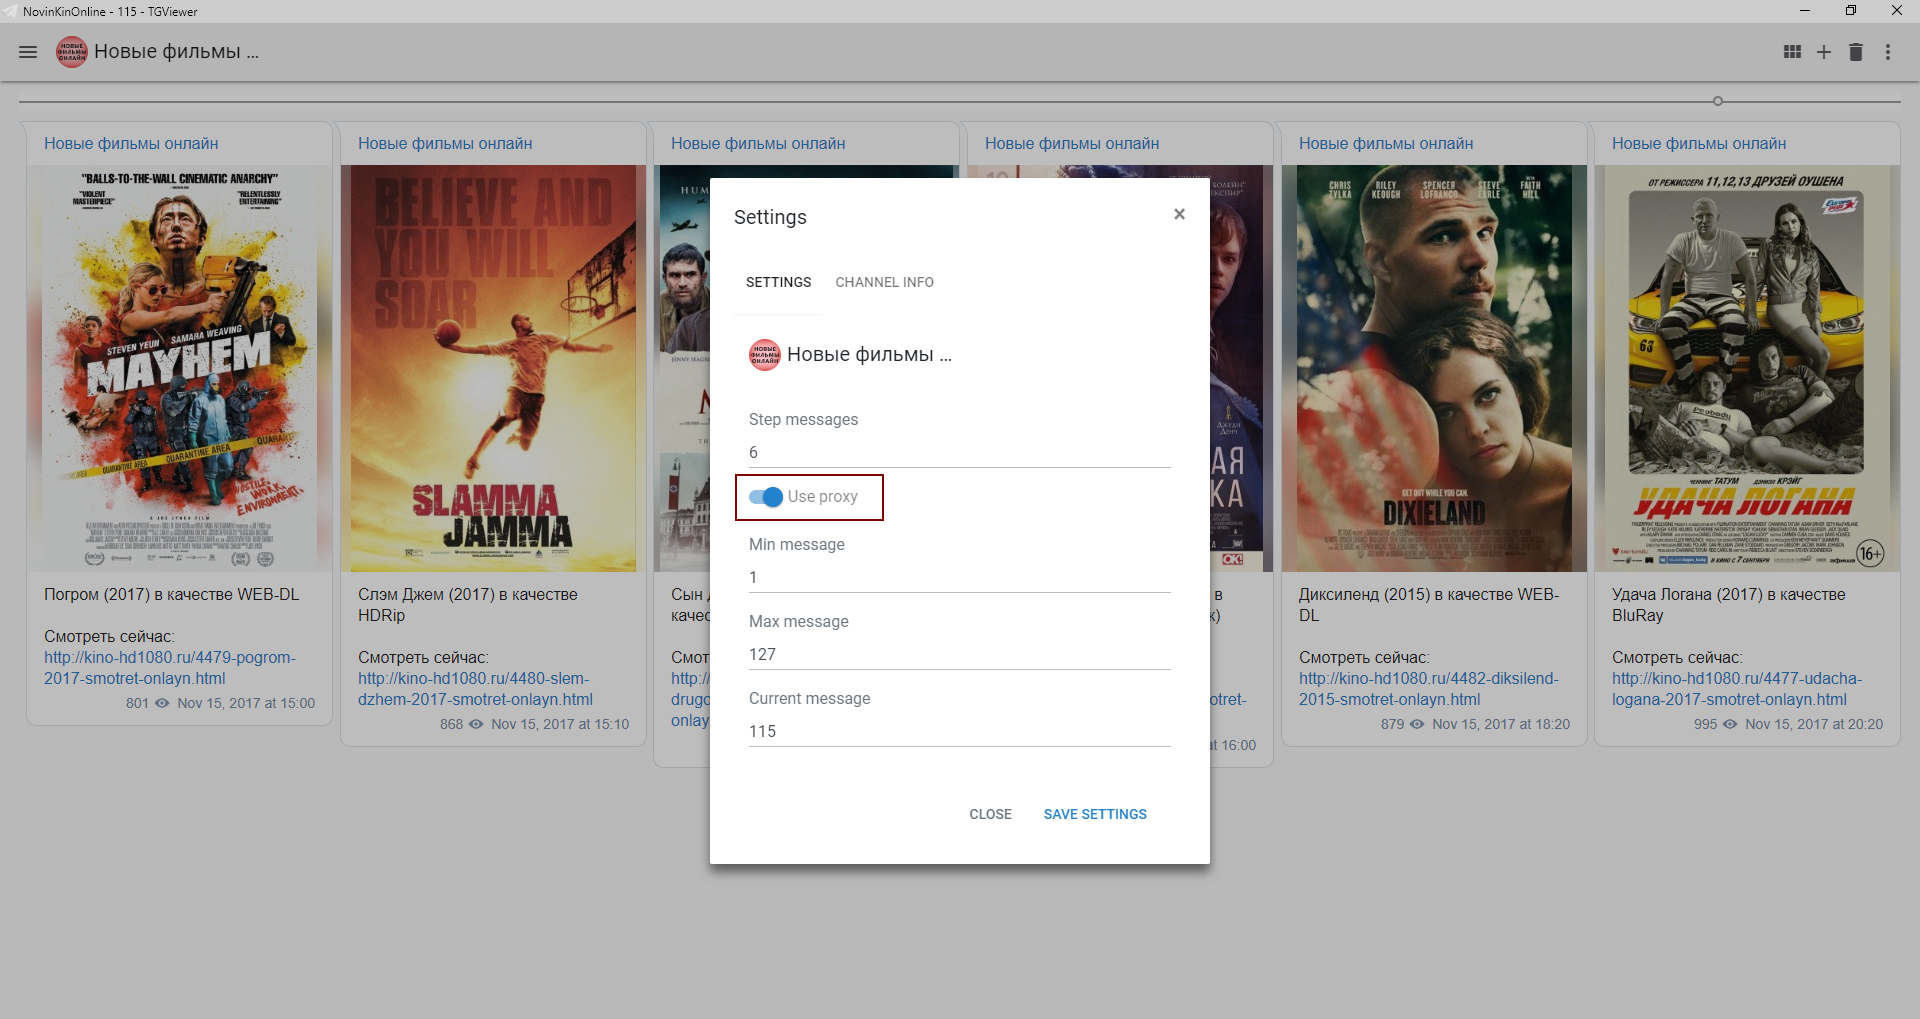Click timestamp Nov 15, 2017 at 20:20
Screen dimensions: 1920x1019
pos(1814,724)
